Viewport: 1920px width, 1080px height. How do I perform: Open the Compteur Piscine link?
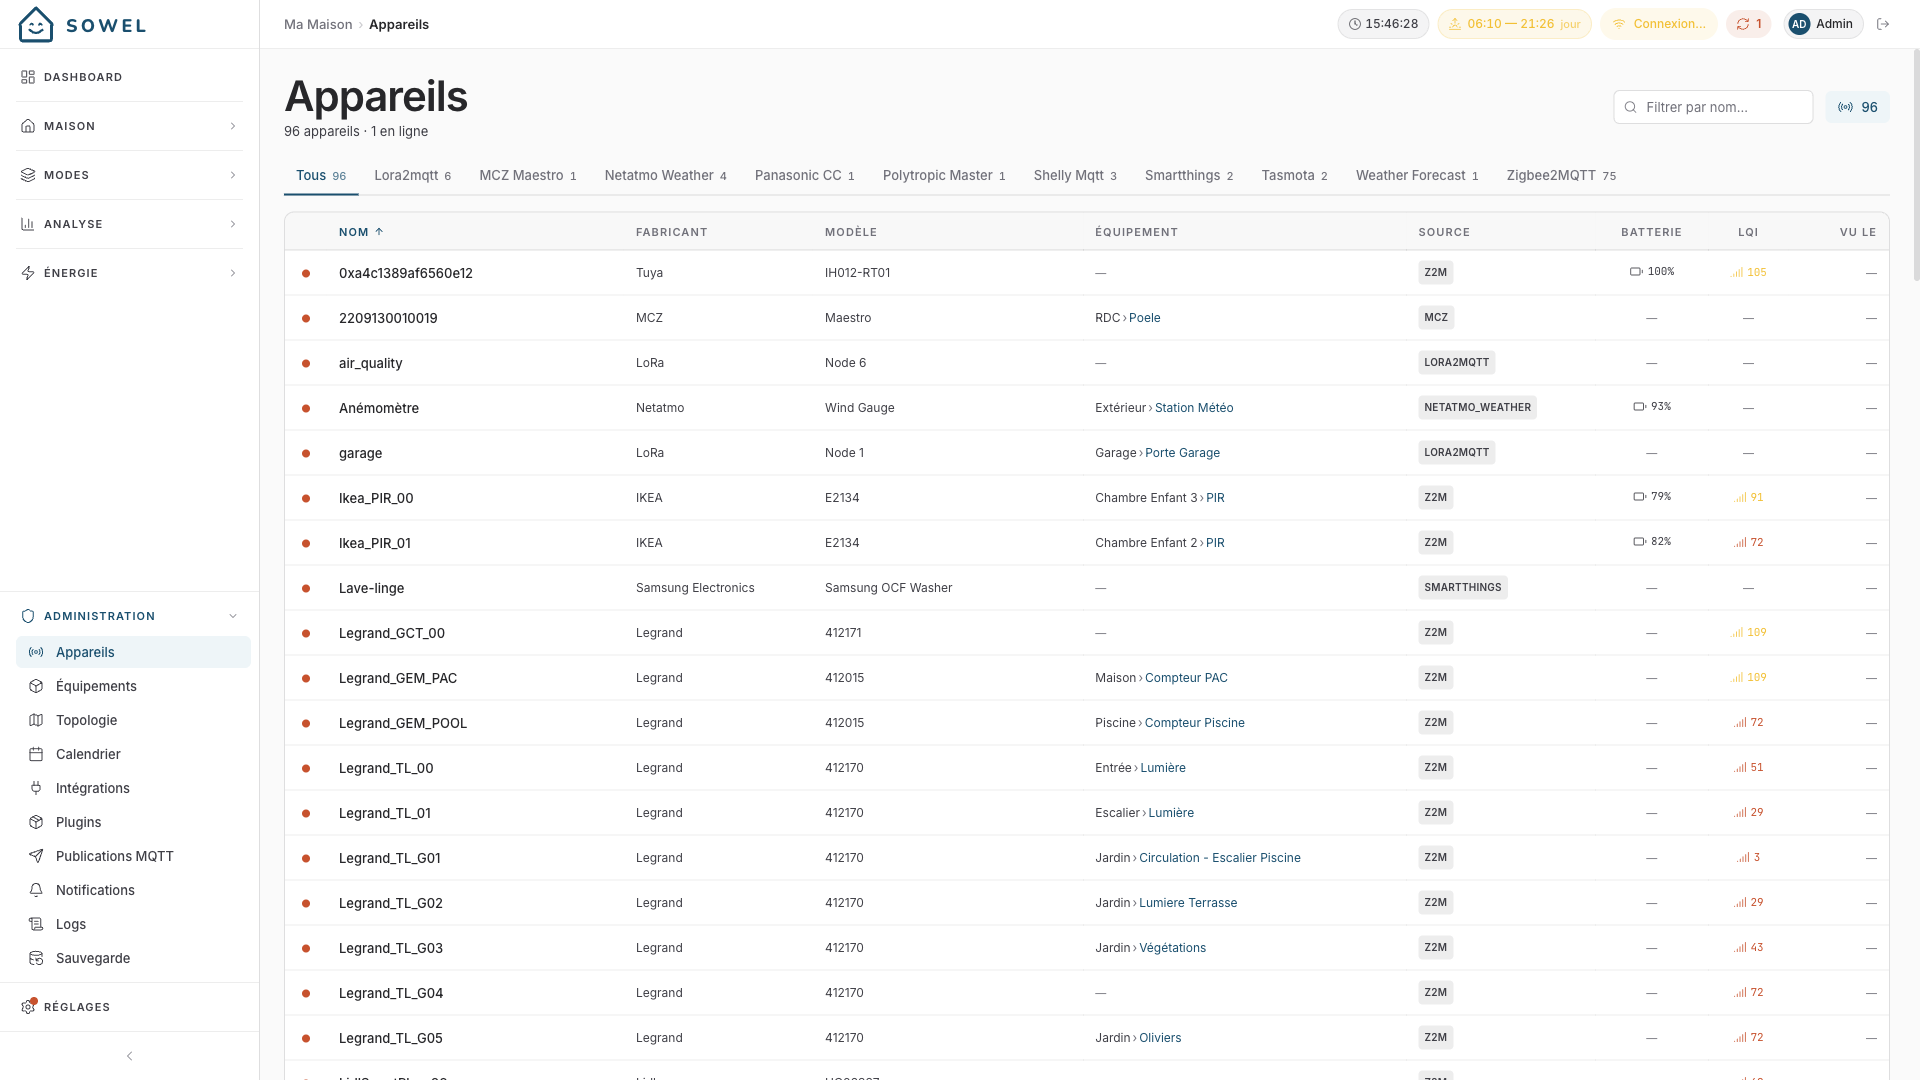[1194, 723]
